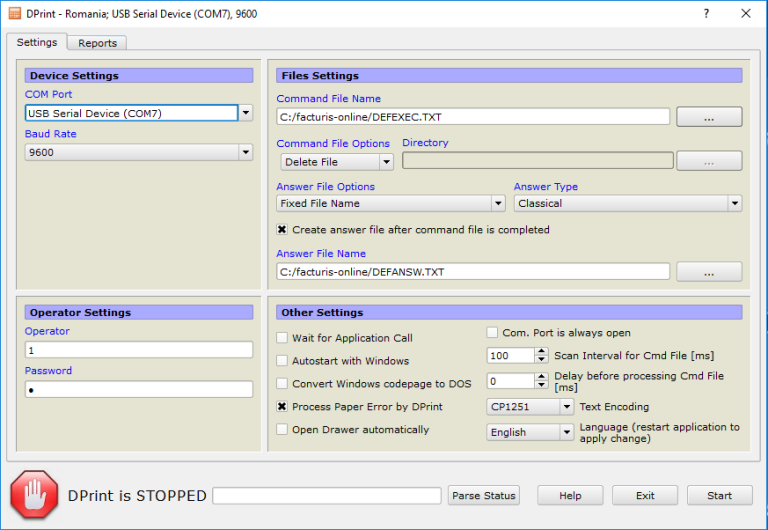
Task: Close the DPrint window
Action: point(745,13)
